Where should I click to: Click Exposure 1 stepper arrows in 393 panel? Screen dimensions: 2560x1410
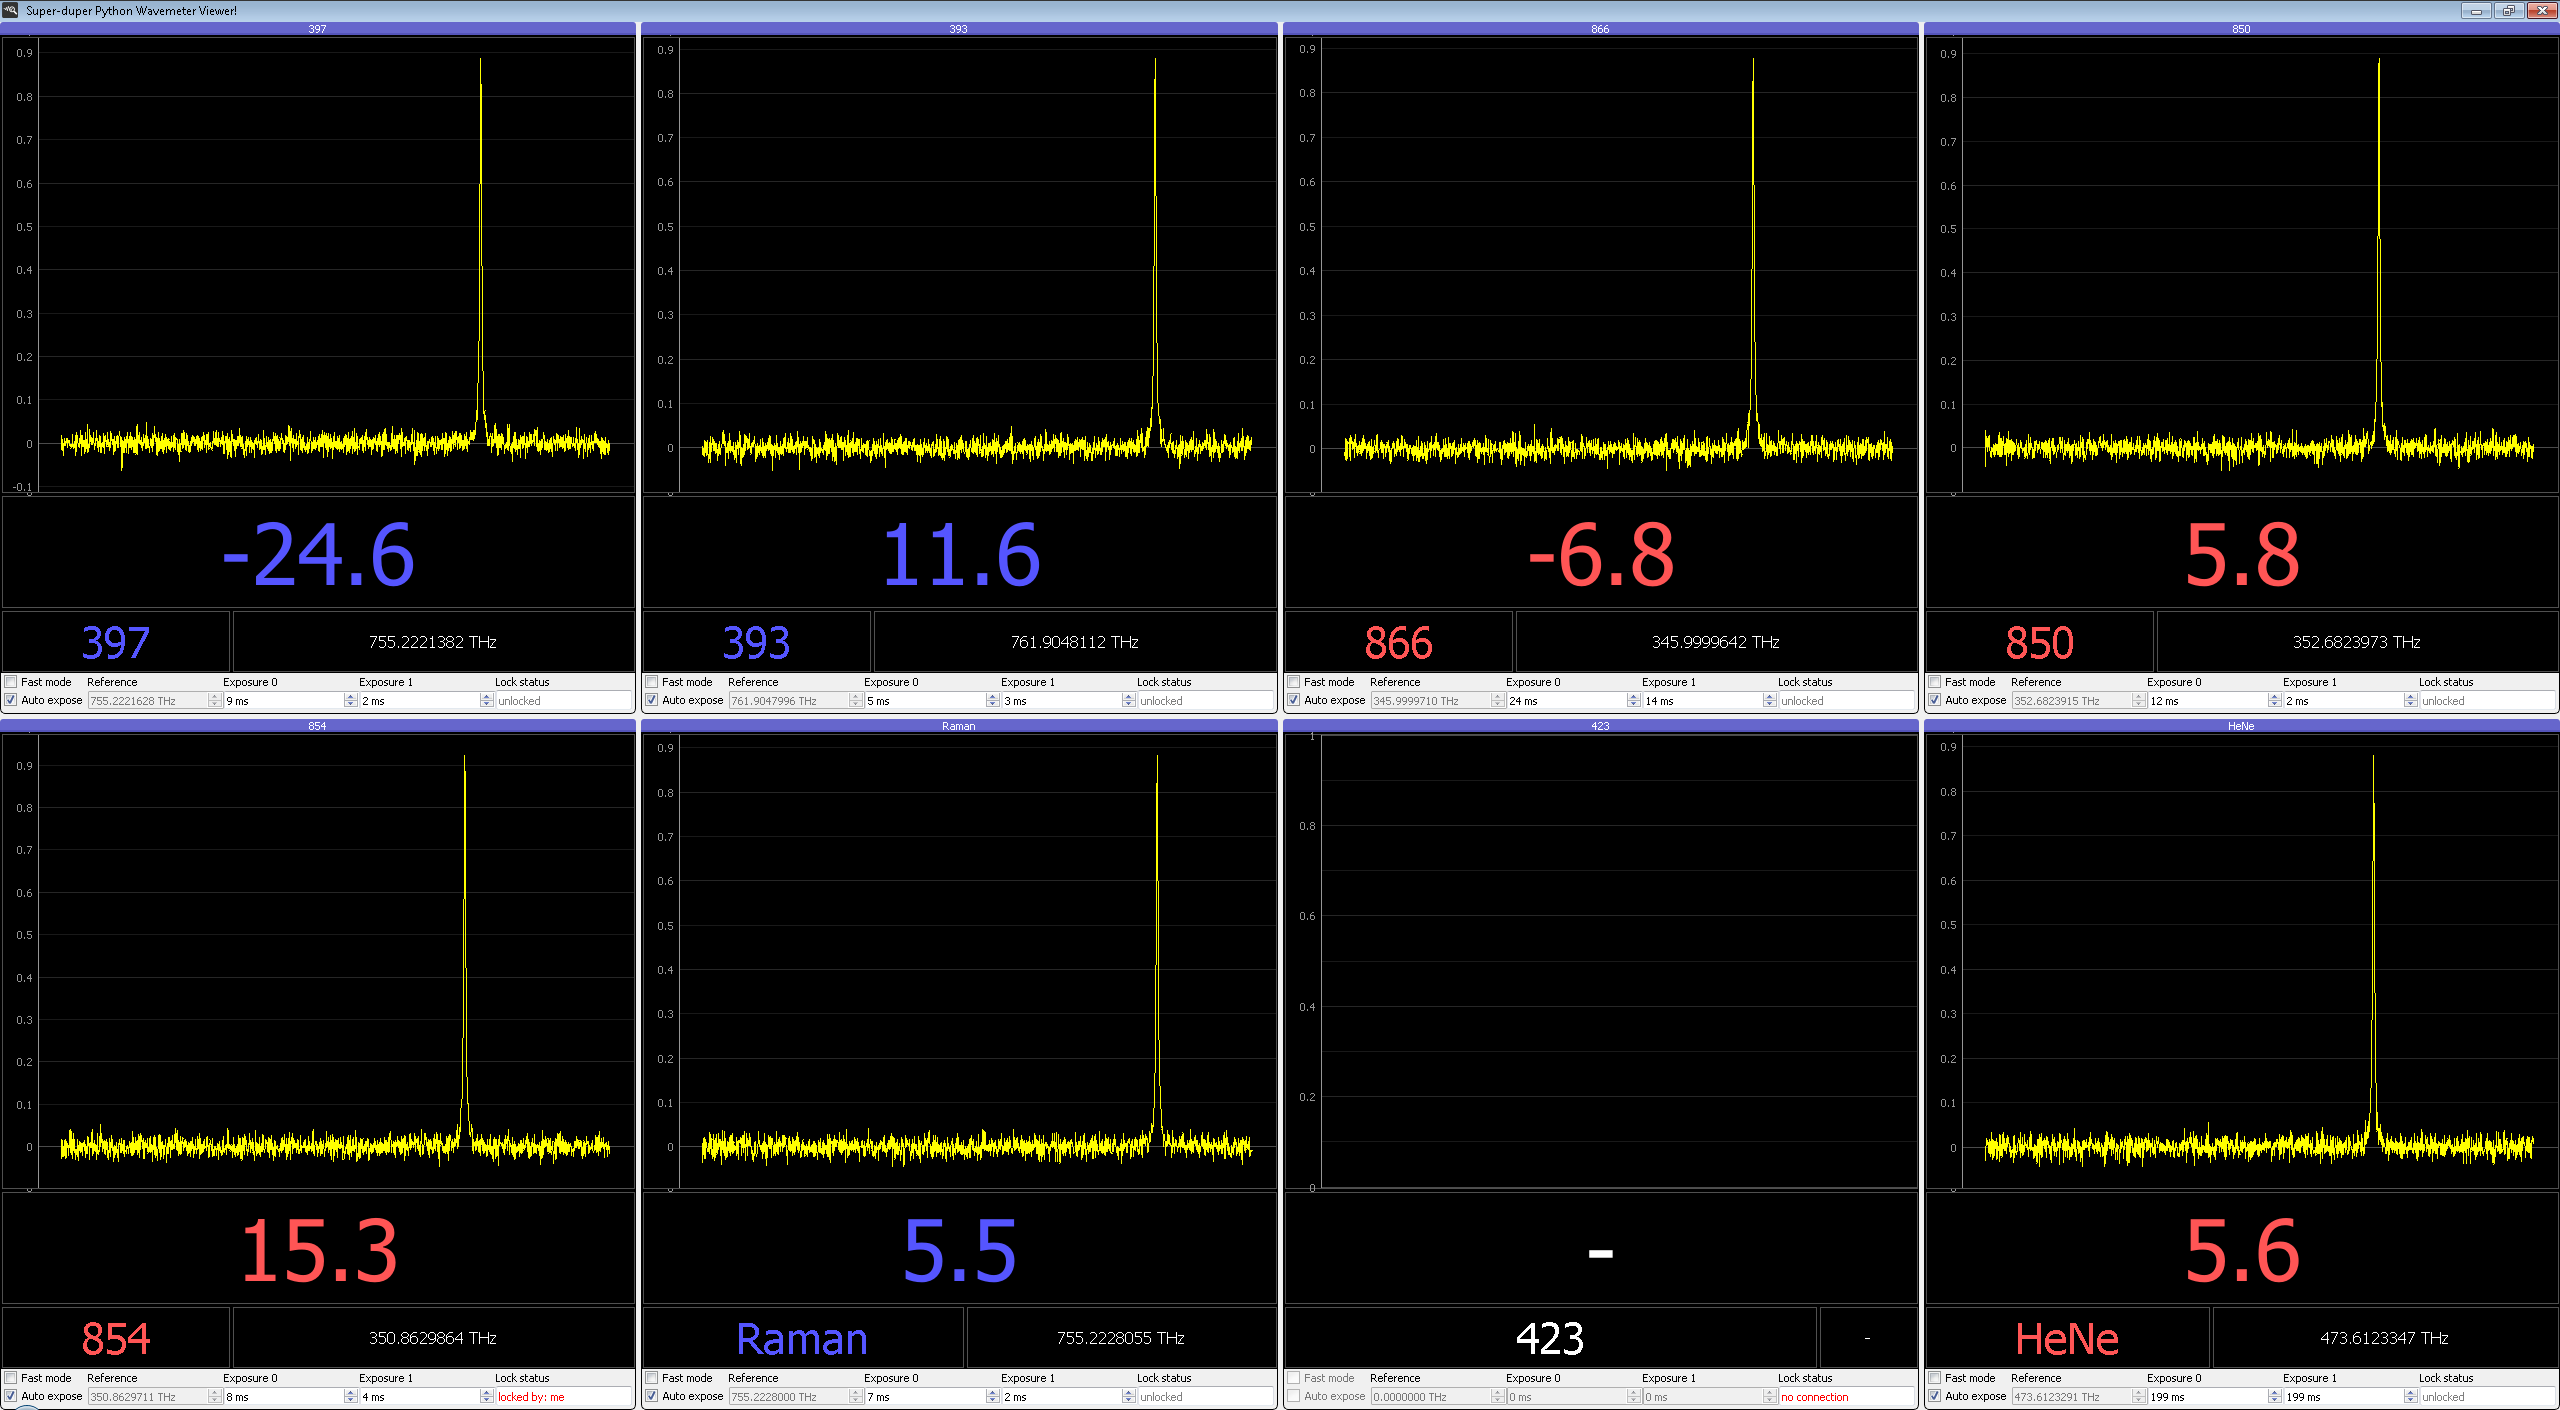point(1129,701)
